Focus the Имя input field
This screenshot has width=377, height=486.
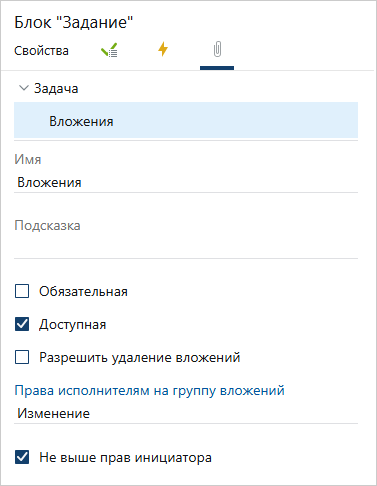tap(186, 183)
